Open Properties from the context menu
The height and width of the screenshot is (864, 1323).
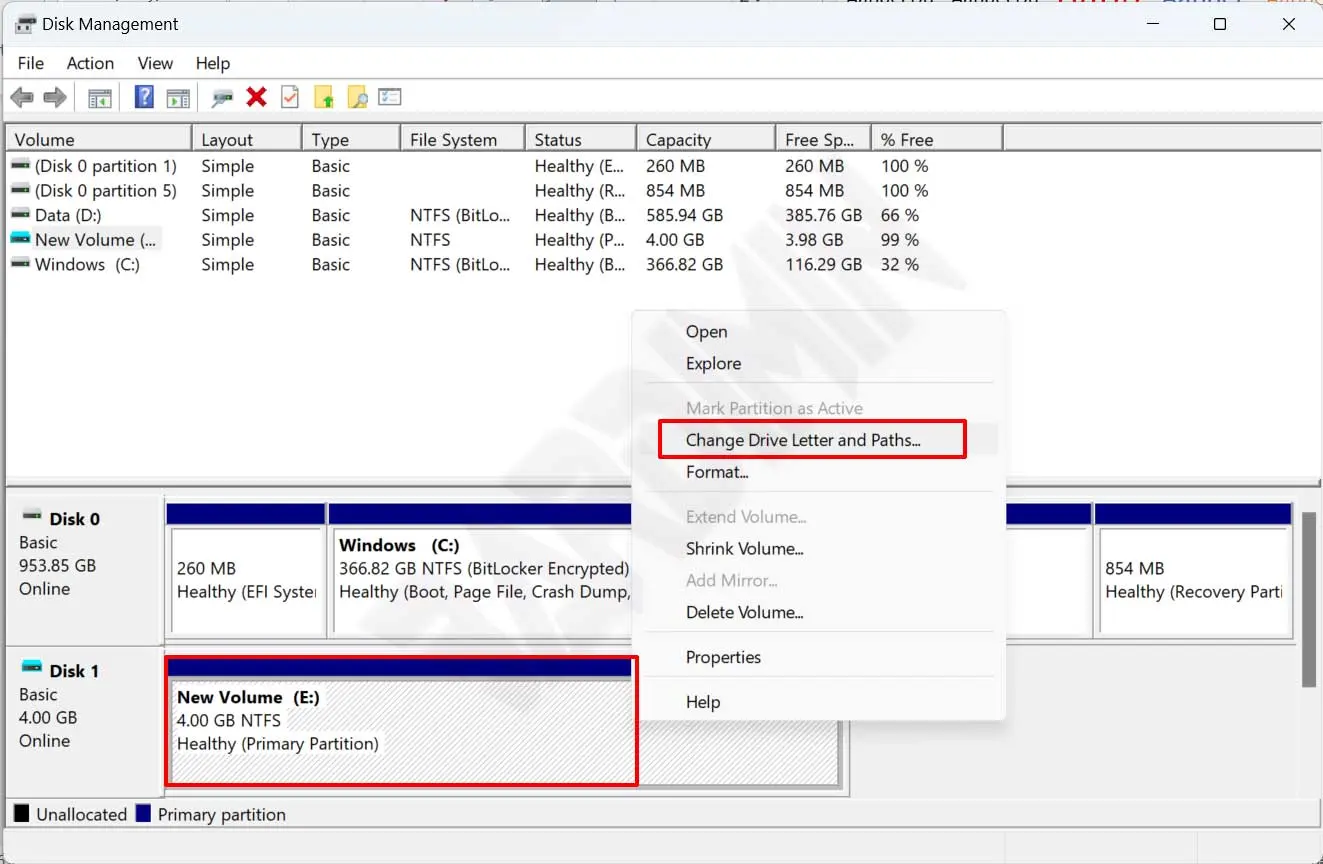tap(723, 657)
